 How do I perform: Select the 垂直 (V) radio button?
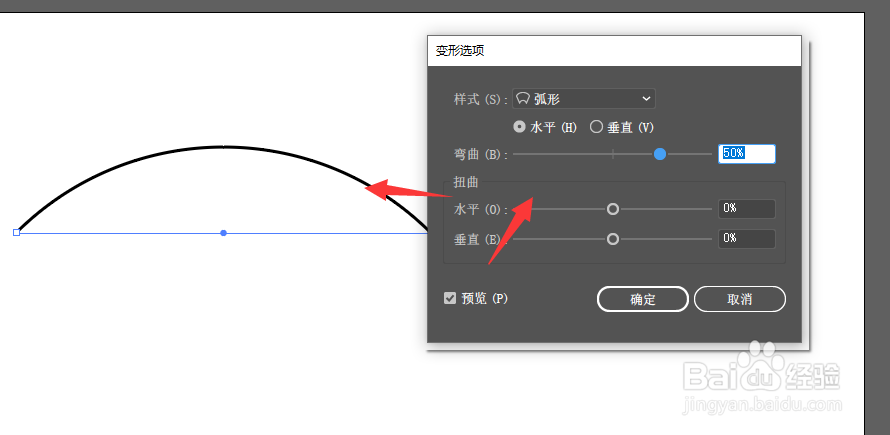596,127
